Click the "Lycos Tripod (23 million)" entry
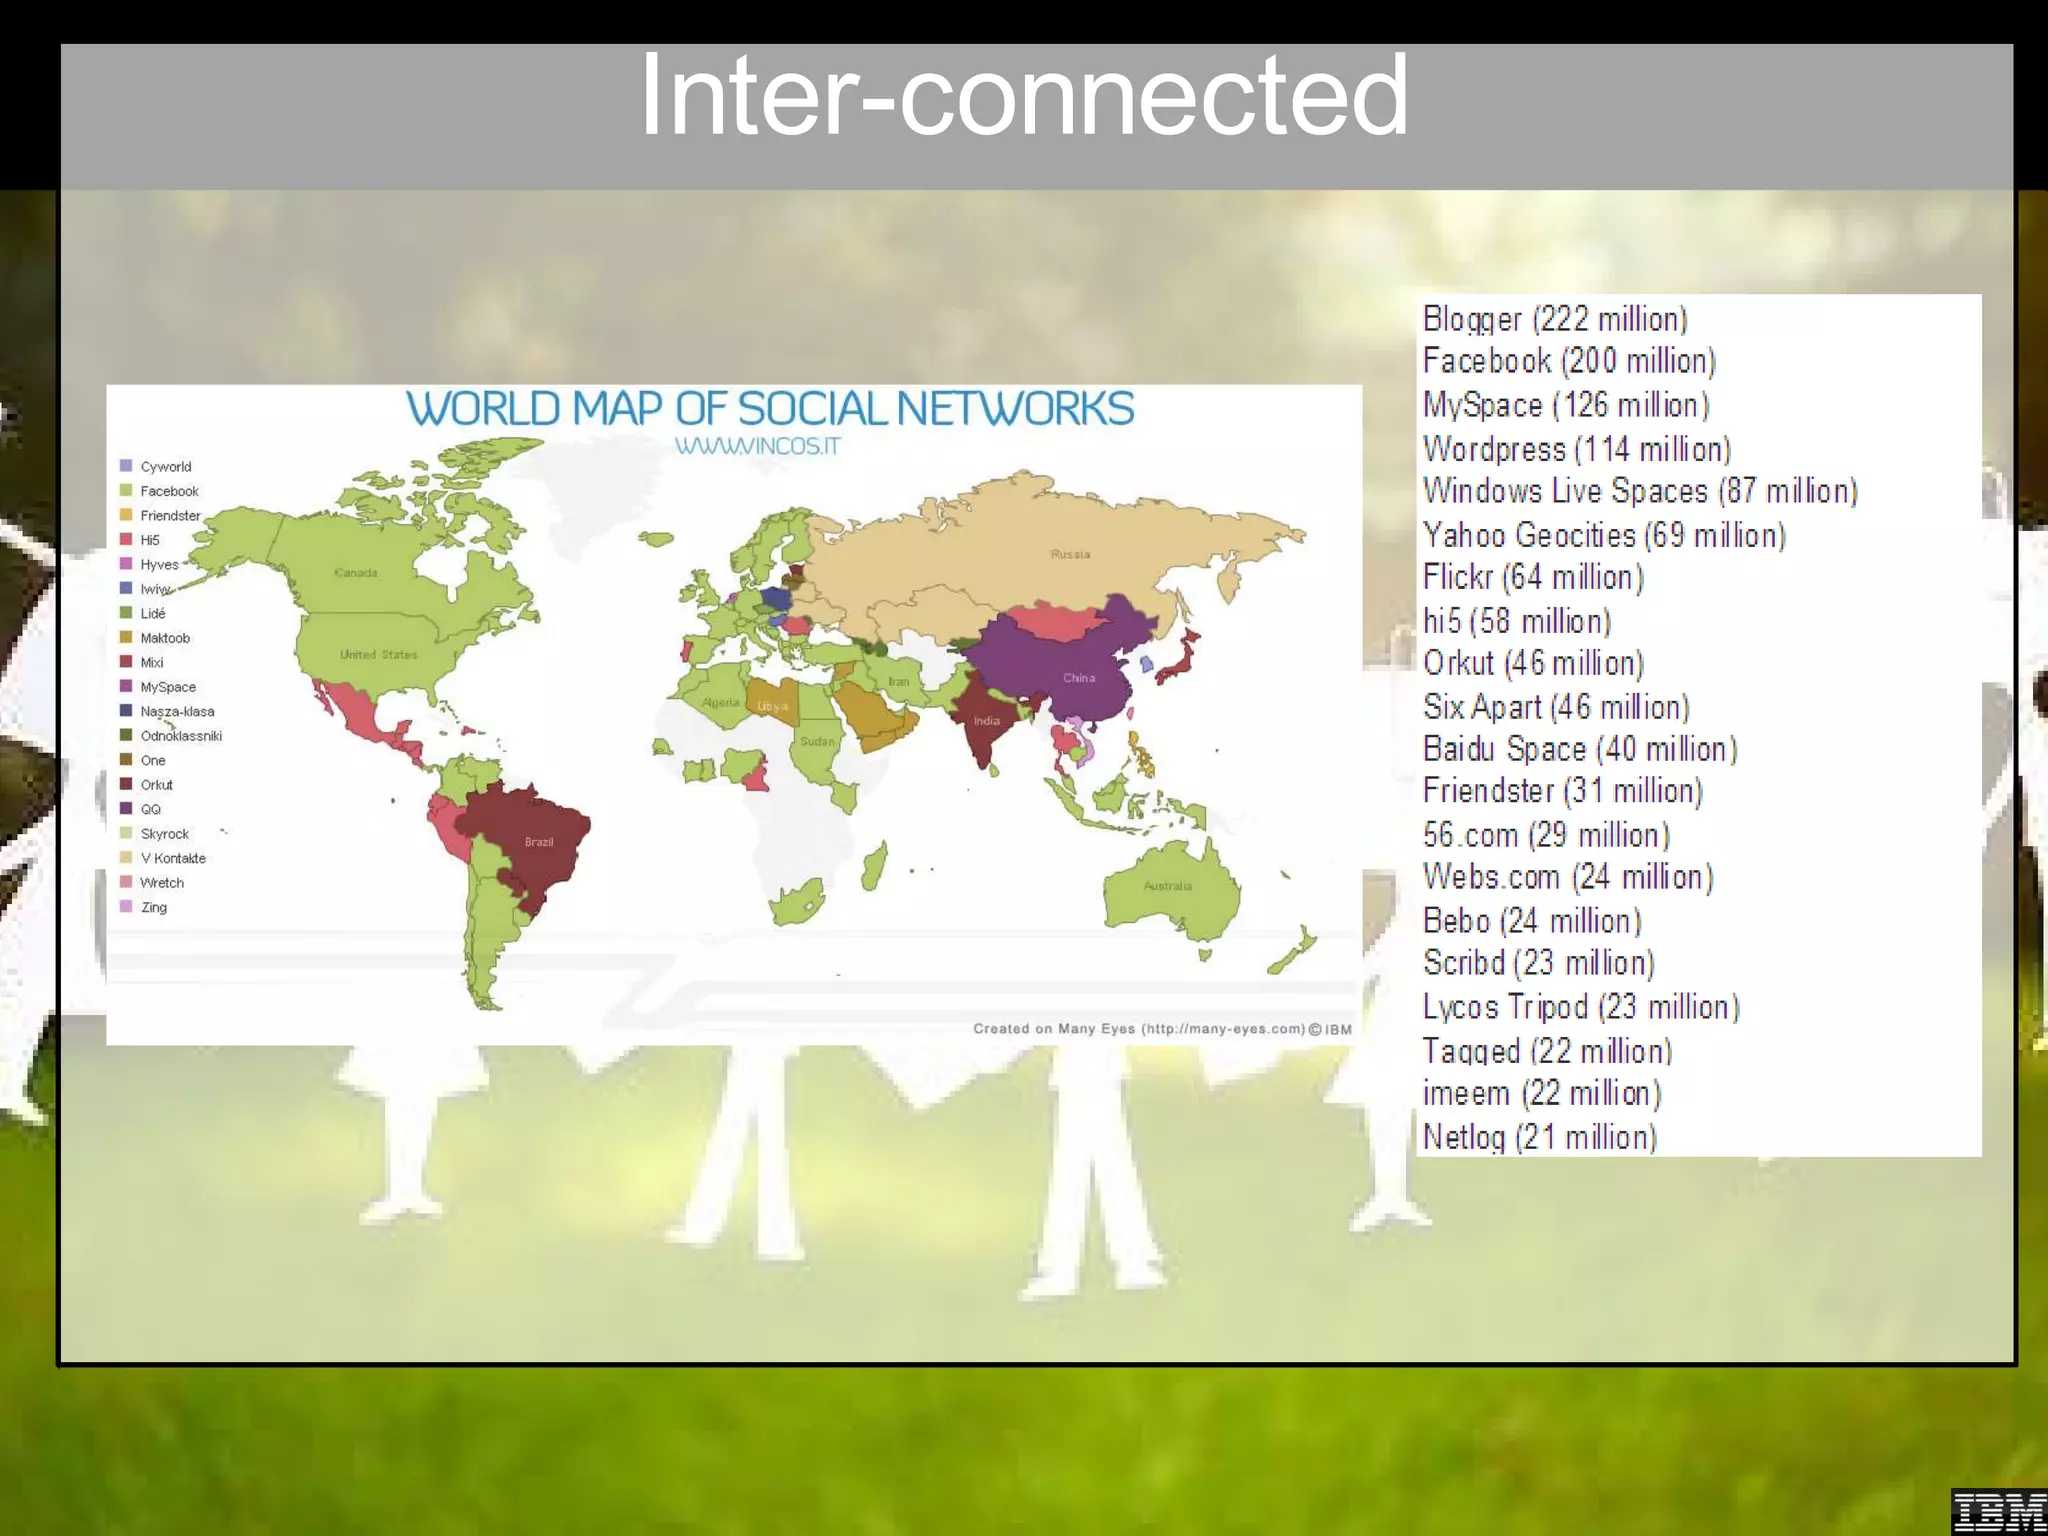 1581,1007
